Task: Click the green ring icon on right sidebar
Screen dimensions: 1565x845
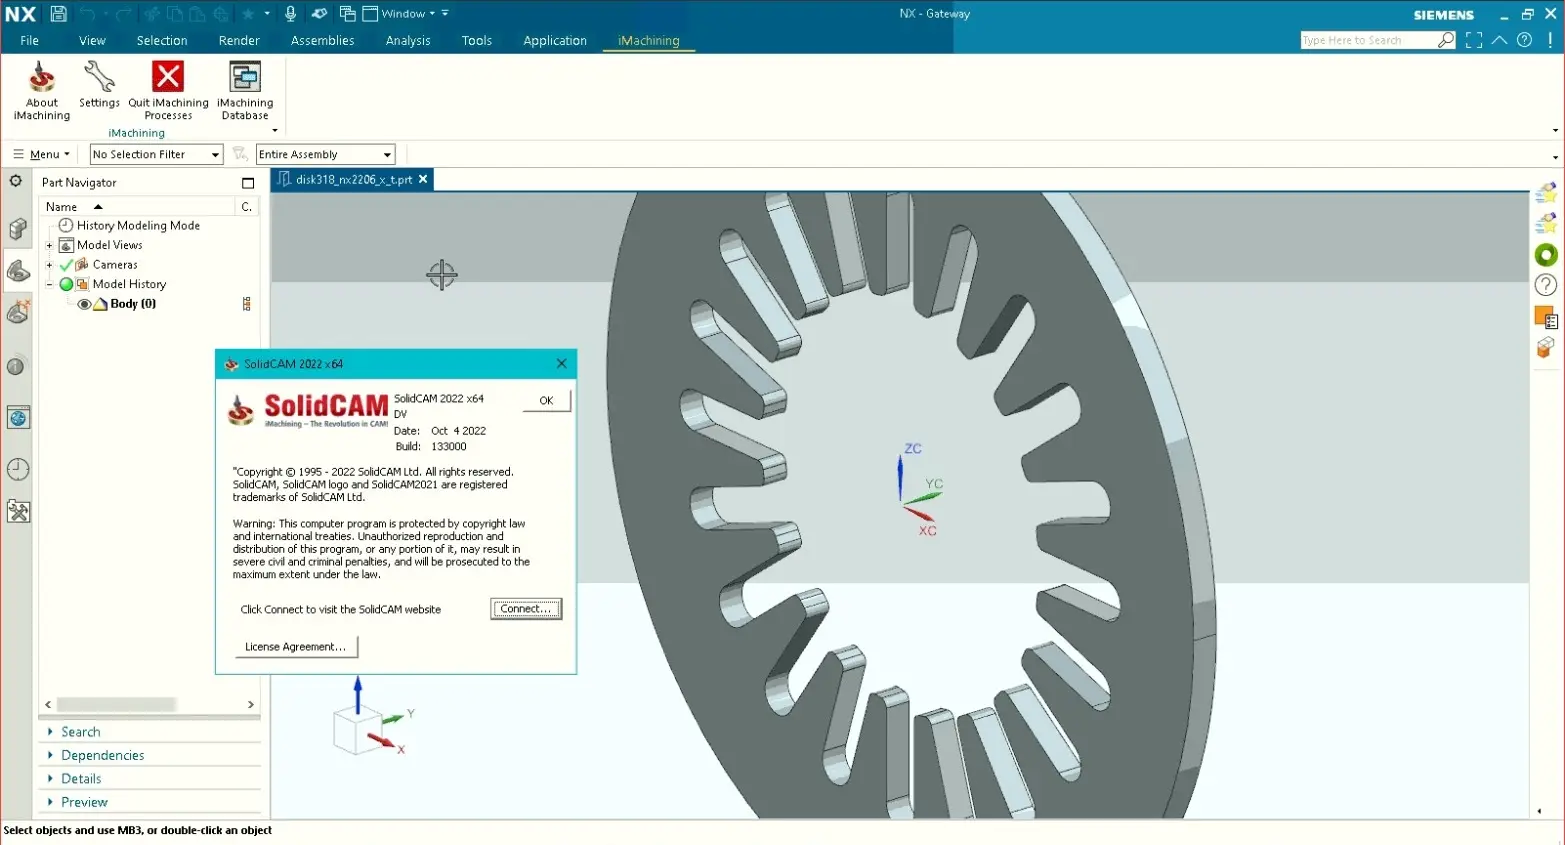Action: 1546,255
